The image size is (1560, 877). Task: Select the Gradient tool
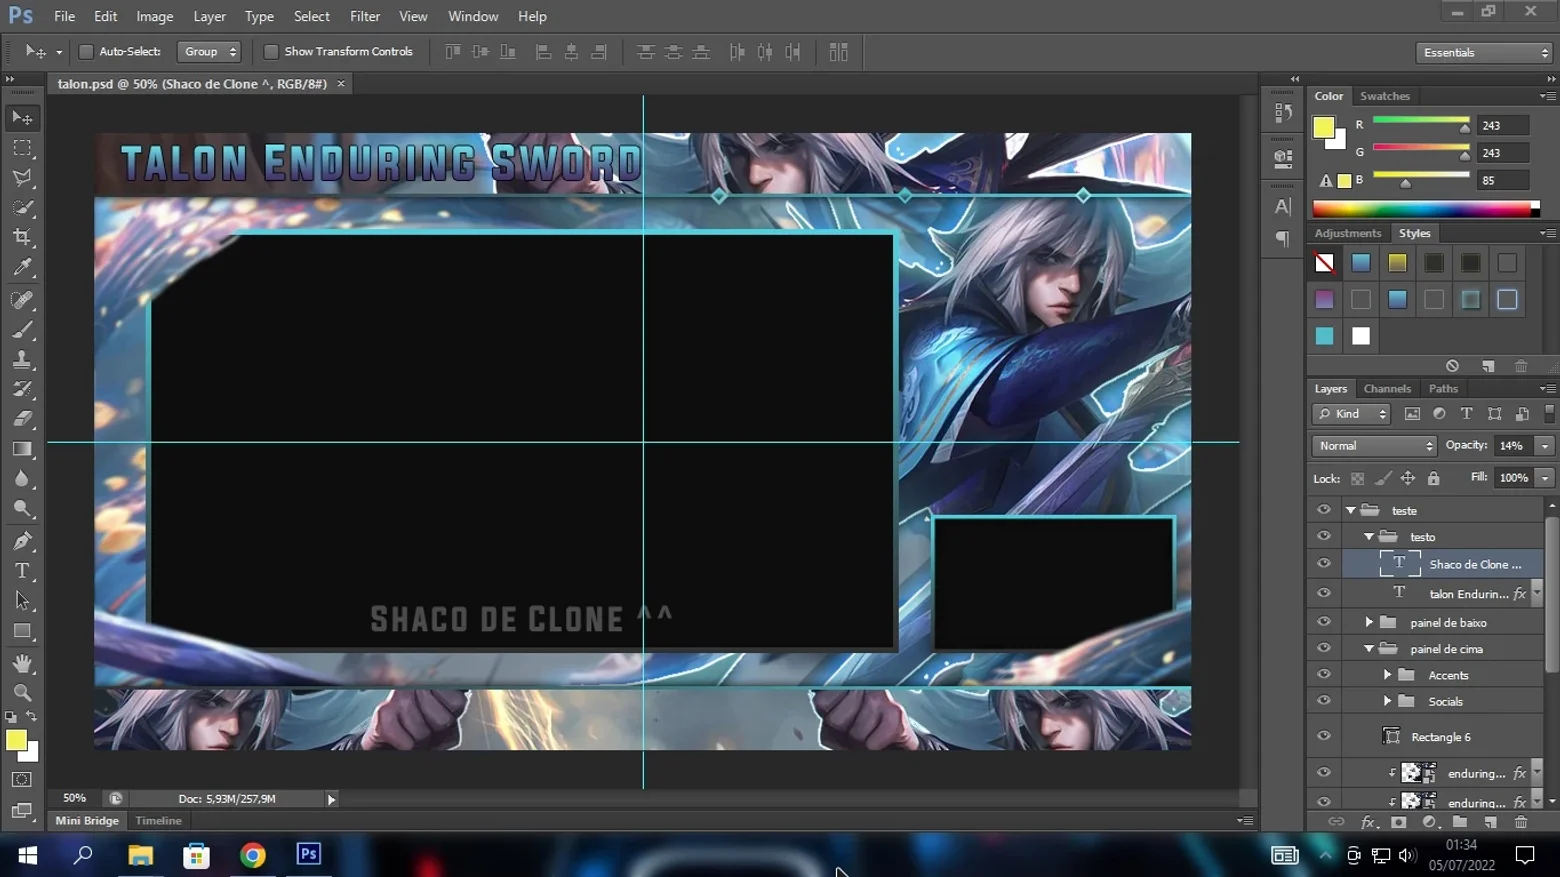pos(22,449)
